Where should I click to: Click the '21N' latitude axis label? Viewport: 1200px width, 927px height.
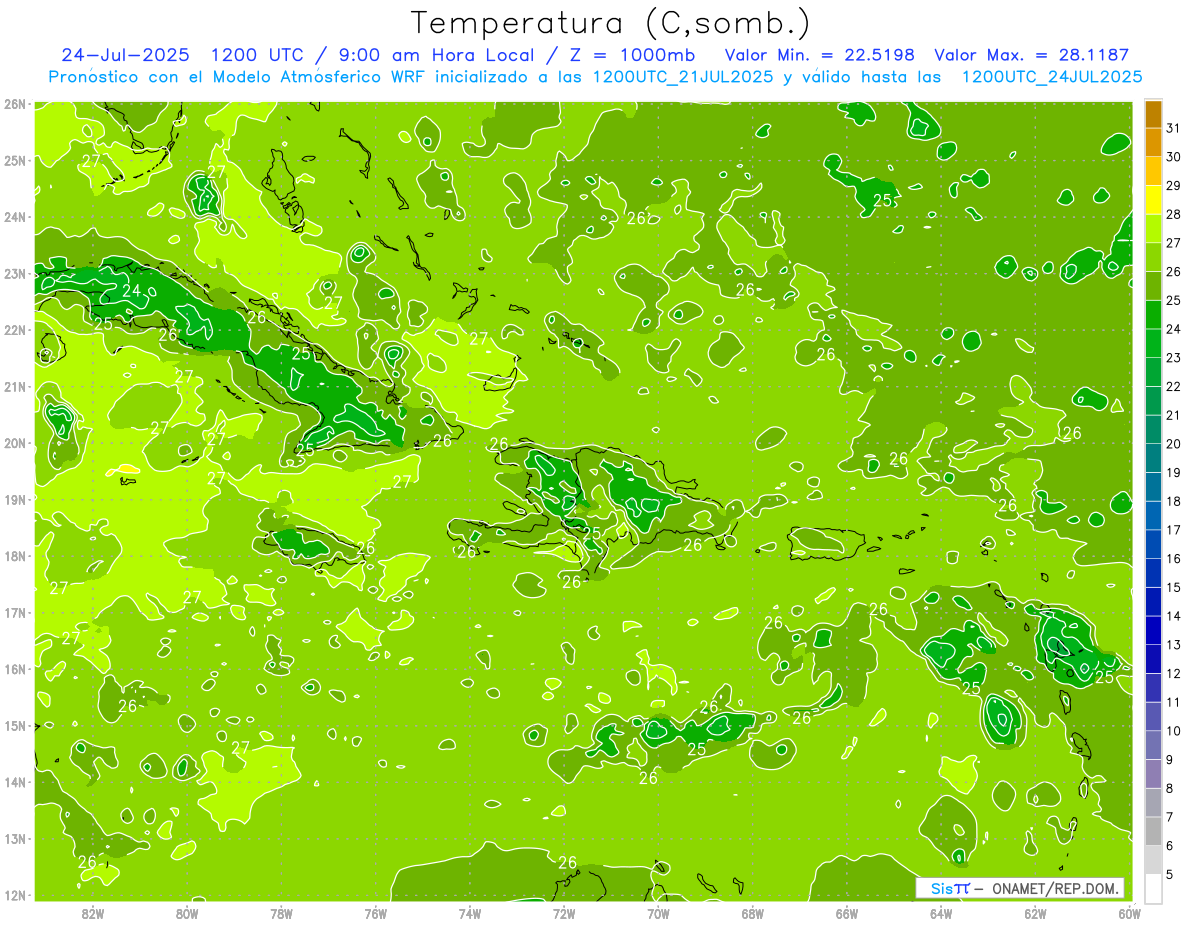[15, 386]
